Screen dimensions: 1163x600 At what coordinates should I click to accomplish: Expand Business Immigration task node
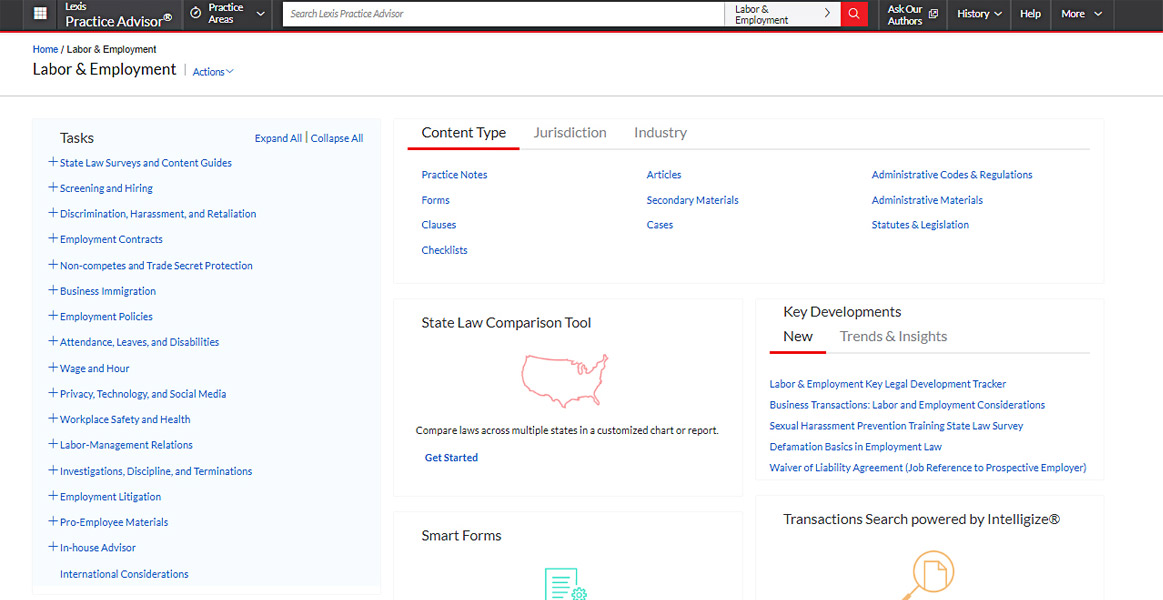[x=53, y=291]
